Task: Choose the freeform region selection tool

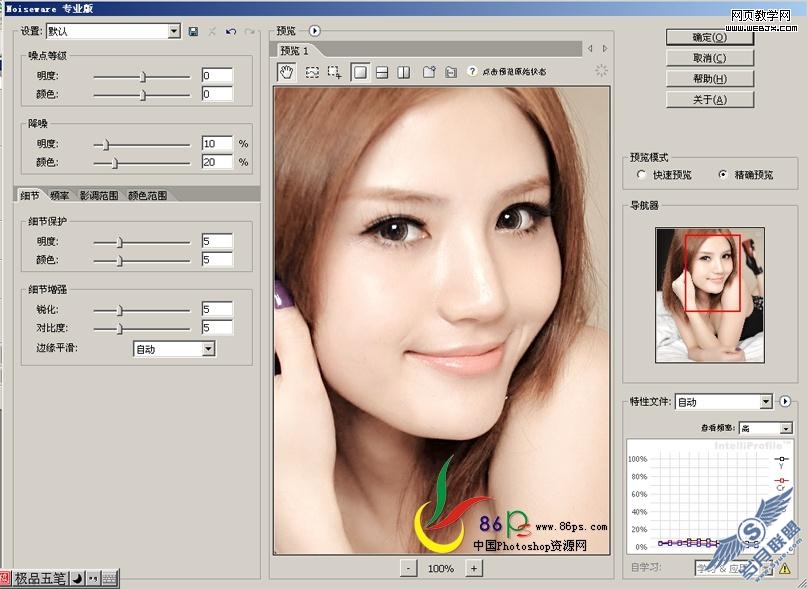Action: tap(312, 72)
